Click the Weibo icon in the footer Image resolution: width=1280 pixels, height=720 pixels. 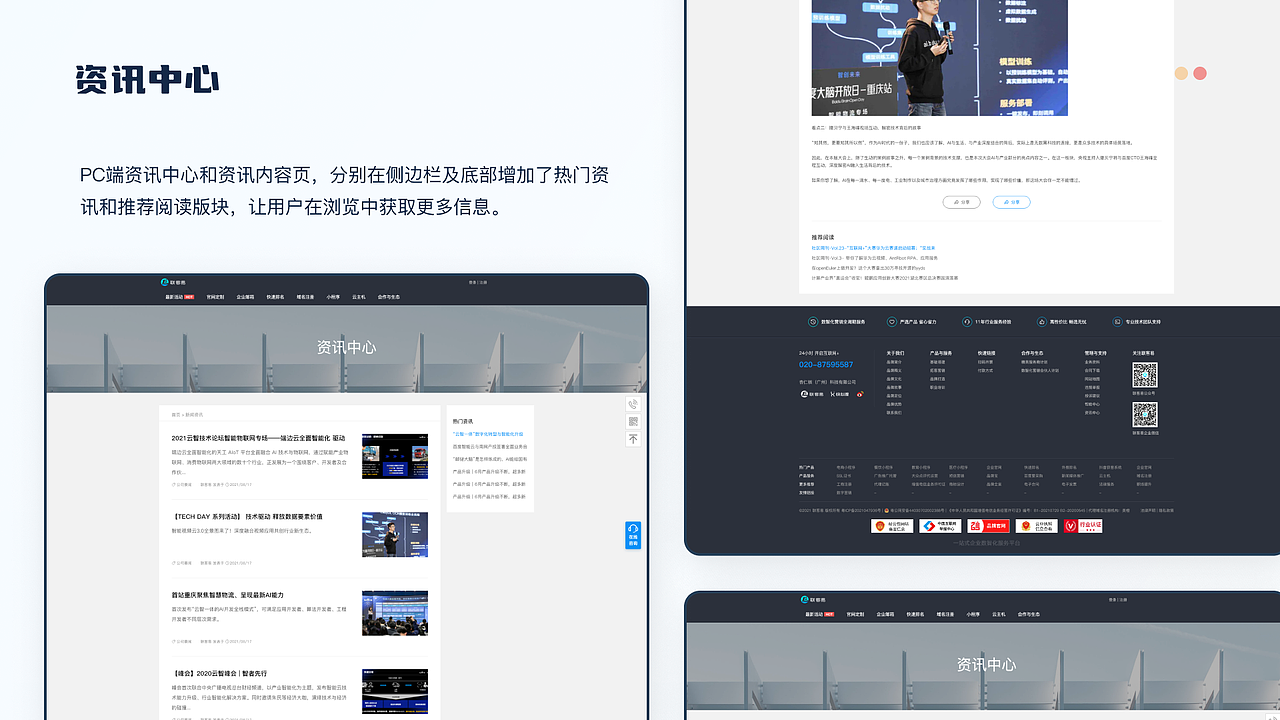[859, 394]
